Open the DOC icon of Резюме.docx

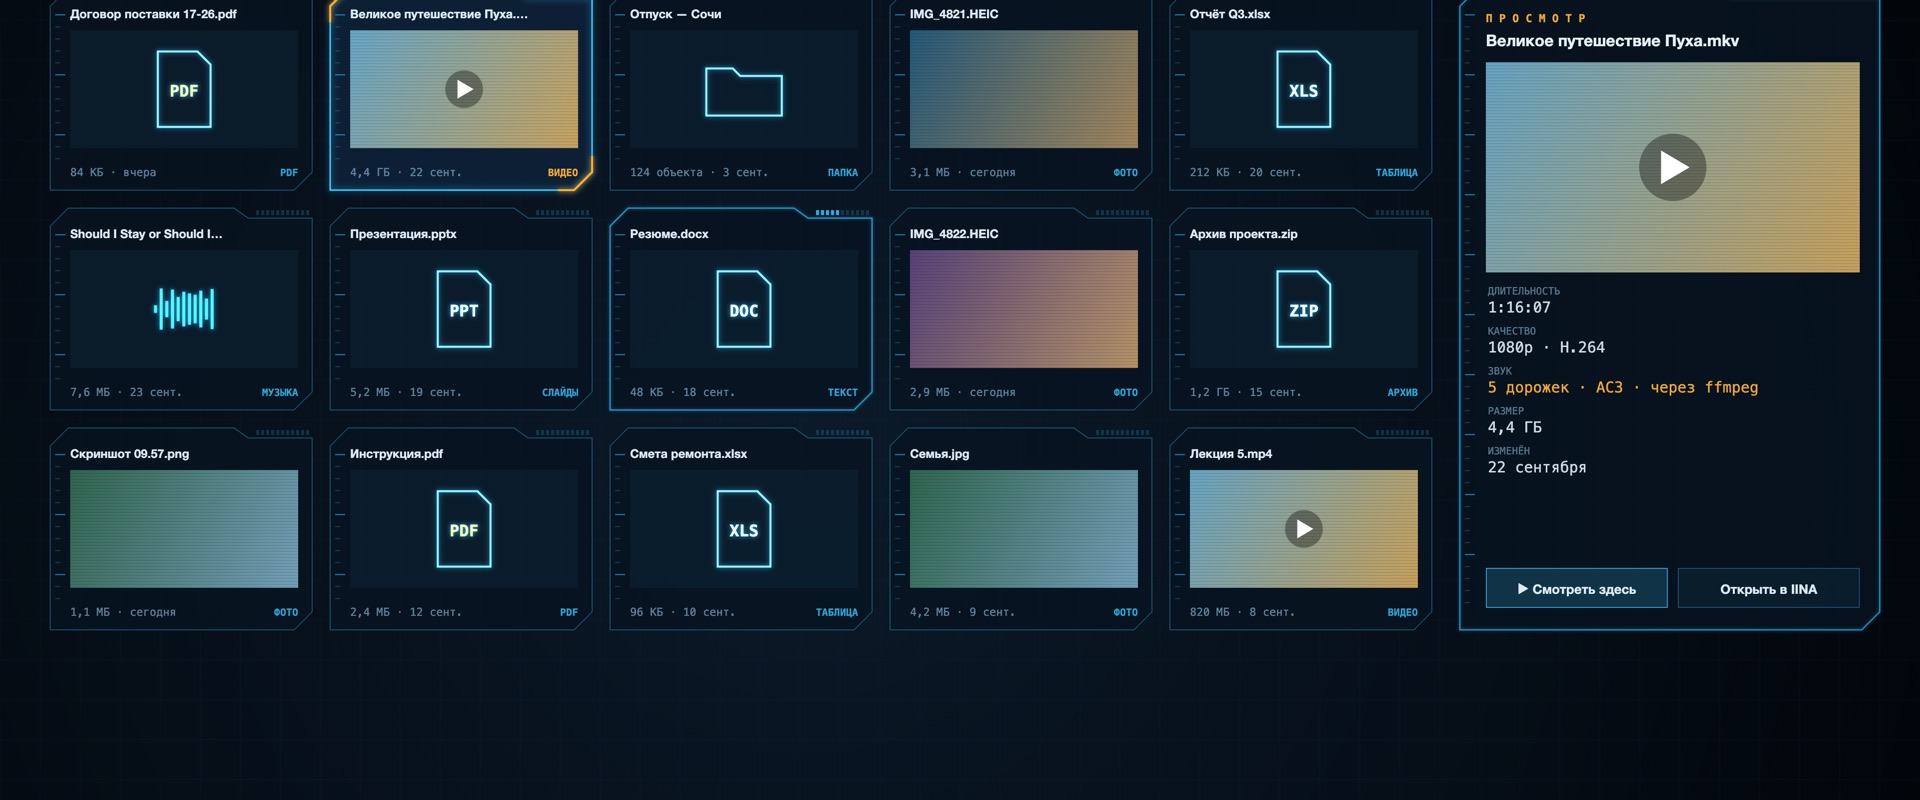(x=744, y=309)
